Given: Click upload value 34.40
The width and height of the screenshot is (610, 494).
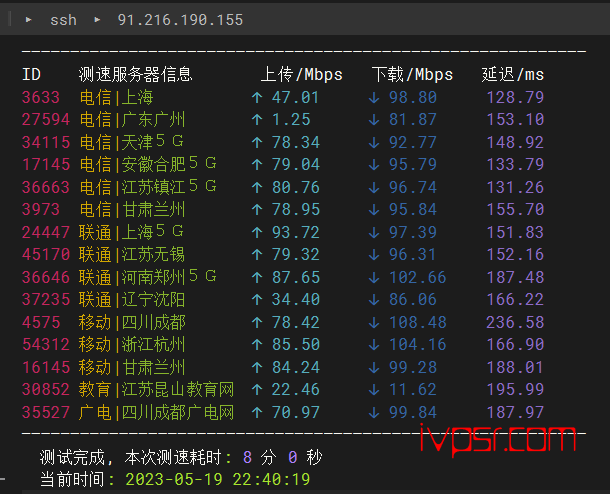Looking at the screenshot, I should tap(295, 300).
